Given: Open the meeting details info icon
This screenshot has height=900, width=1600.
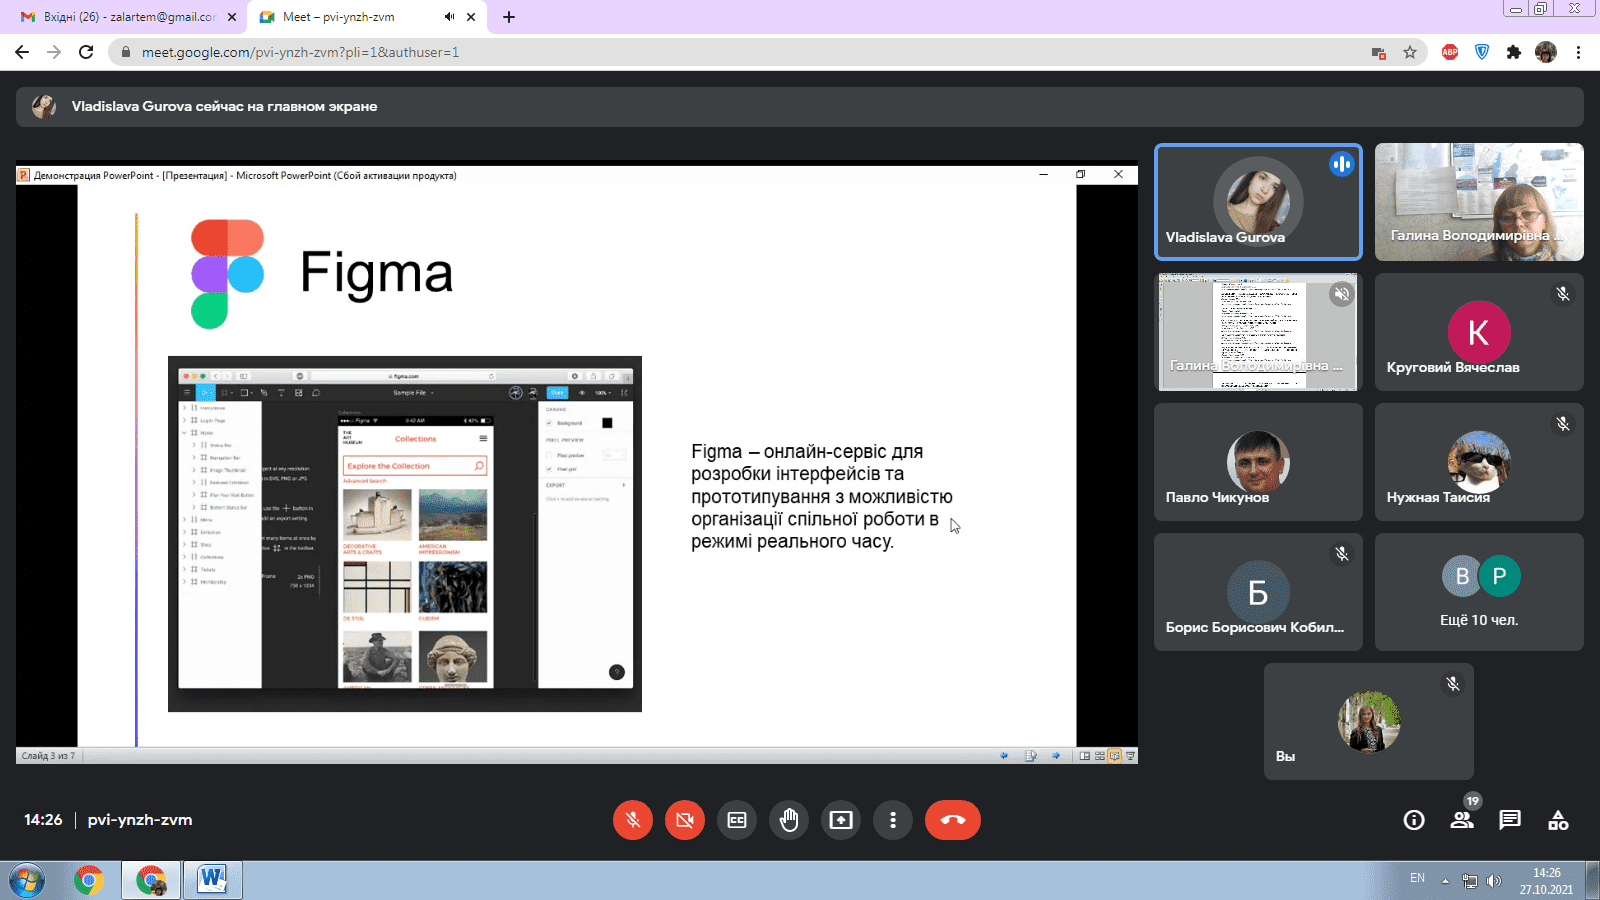Looking at the screenshot, I should (x=1414, y=820).
